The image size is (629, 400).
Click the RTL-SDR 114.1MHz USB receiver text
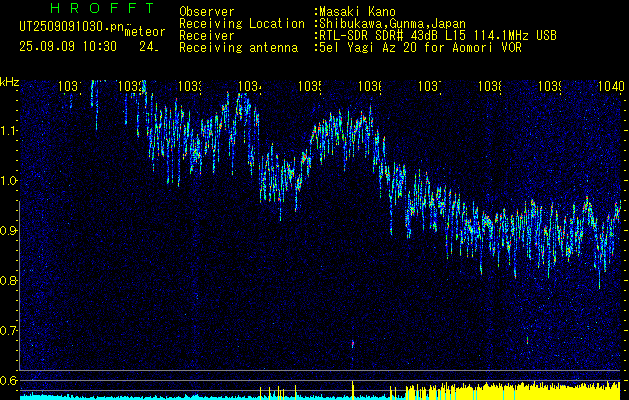pos(438,36)
